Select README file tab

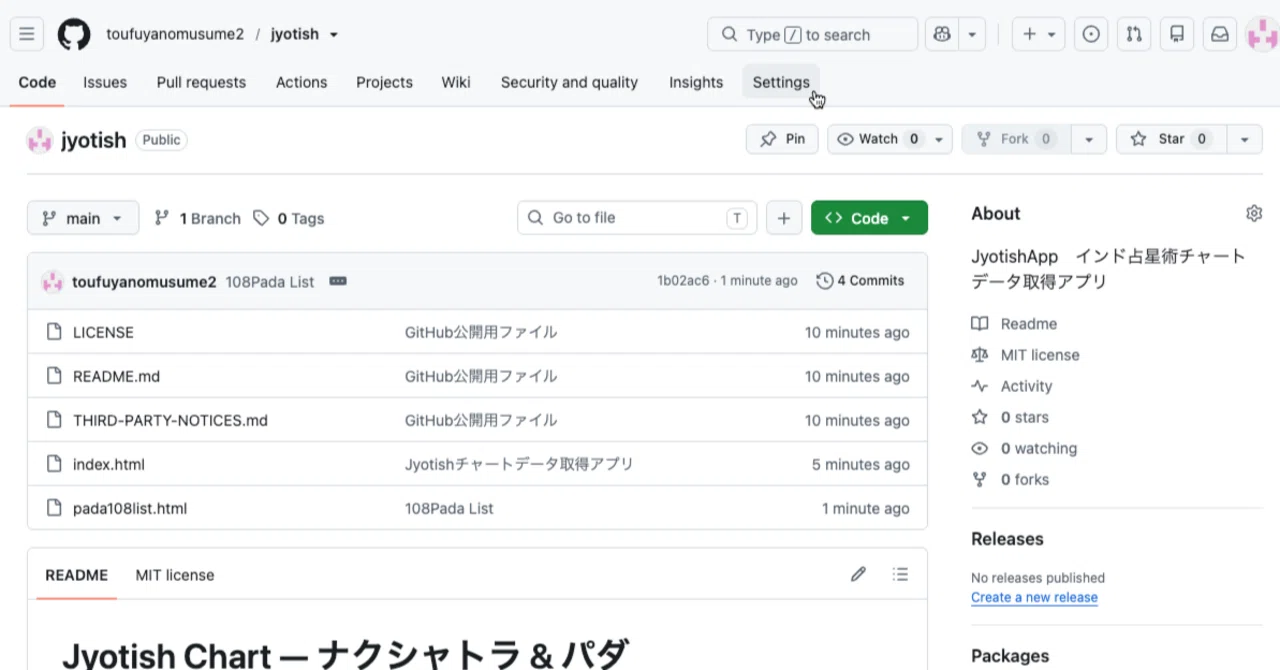[76, 575]
